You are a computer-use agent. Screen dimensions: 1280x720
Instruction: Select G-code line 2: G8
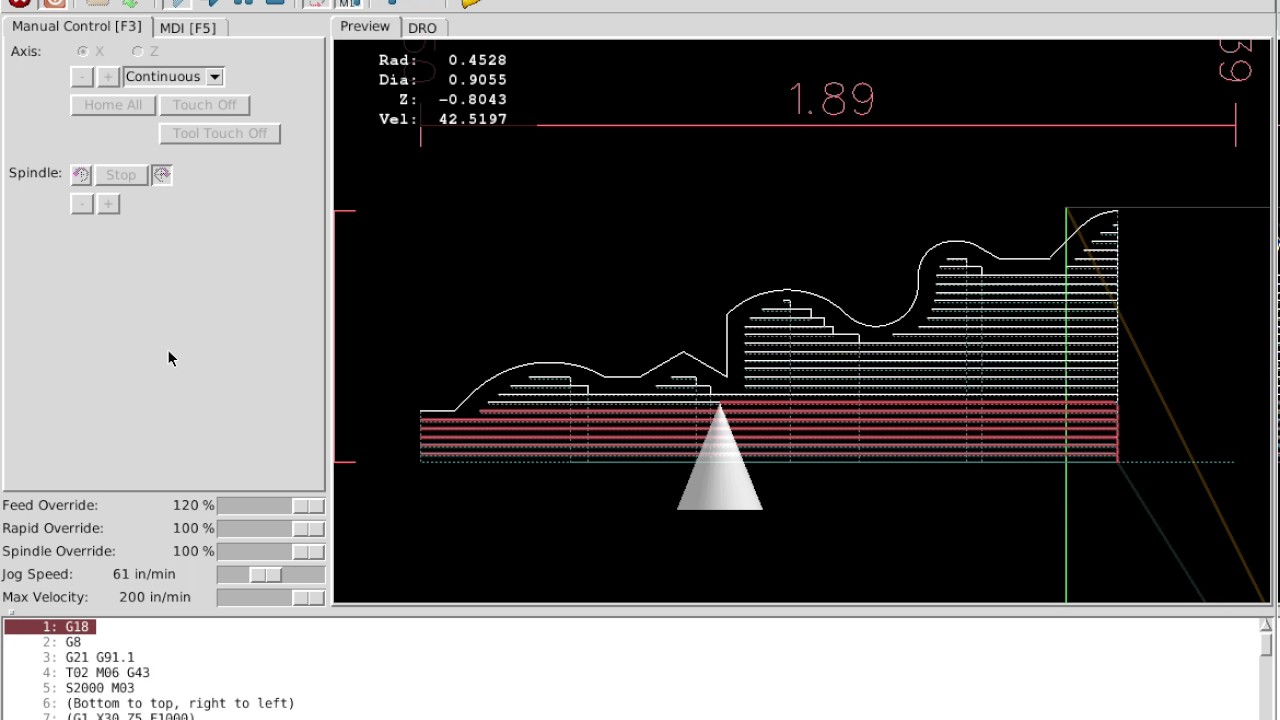coord(62,642)
